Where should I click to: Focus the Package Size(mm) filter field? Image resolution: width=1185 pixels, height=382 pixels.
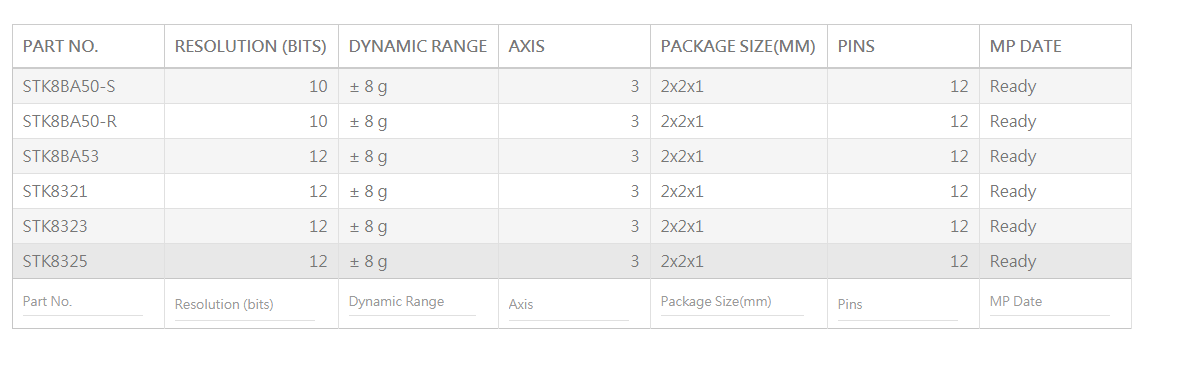(732, 302)
